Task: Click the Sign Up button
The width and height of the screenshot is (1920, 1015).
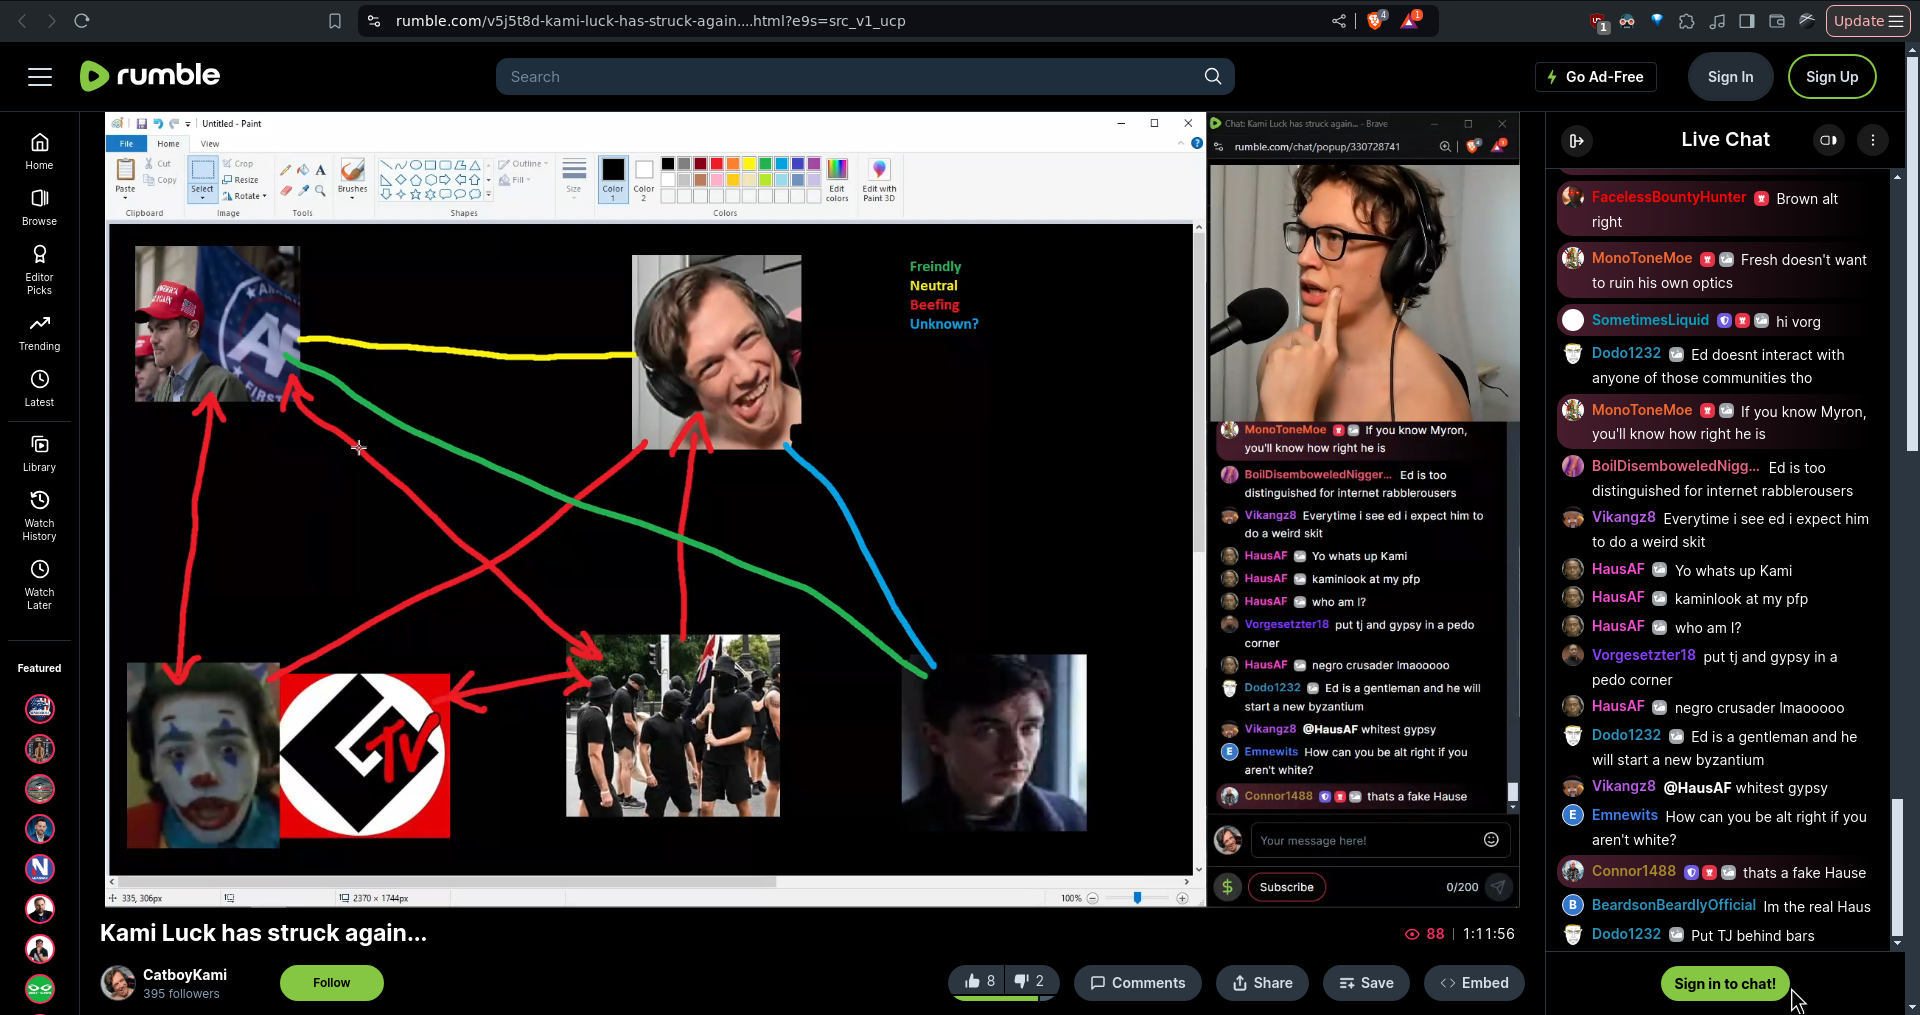Action: [1832, 77]
